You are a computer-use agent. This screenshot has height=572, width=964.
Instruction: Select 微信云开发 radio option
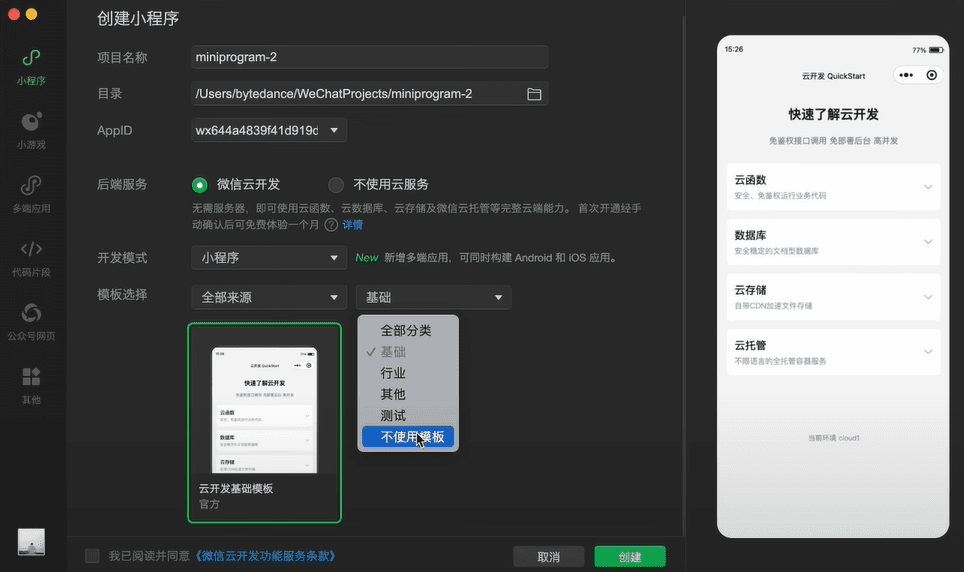(199, 185)
